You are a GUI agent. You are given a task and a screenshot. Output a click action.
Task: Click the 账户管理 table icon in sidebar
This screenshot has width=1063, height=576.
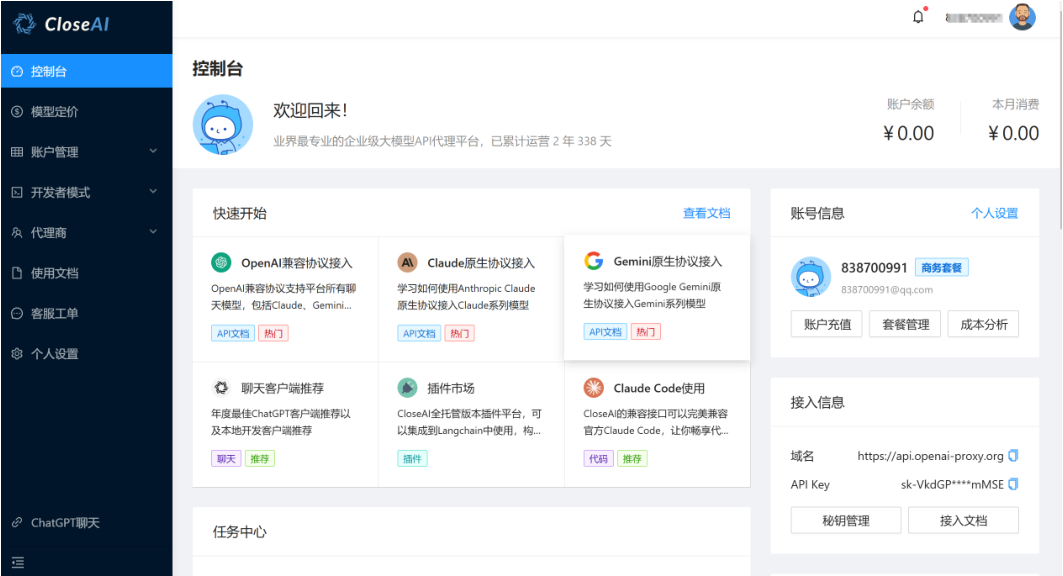(17, 152)
